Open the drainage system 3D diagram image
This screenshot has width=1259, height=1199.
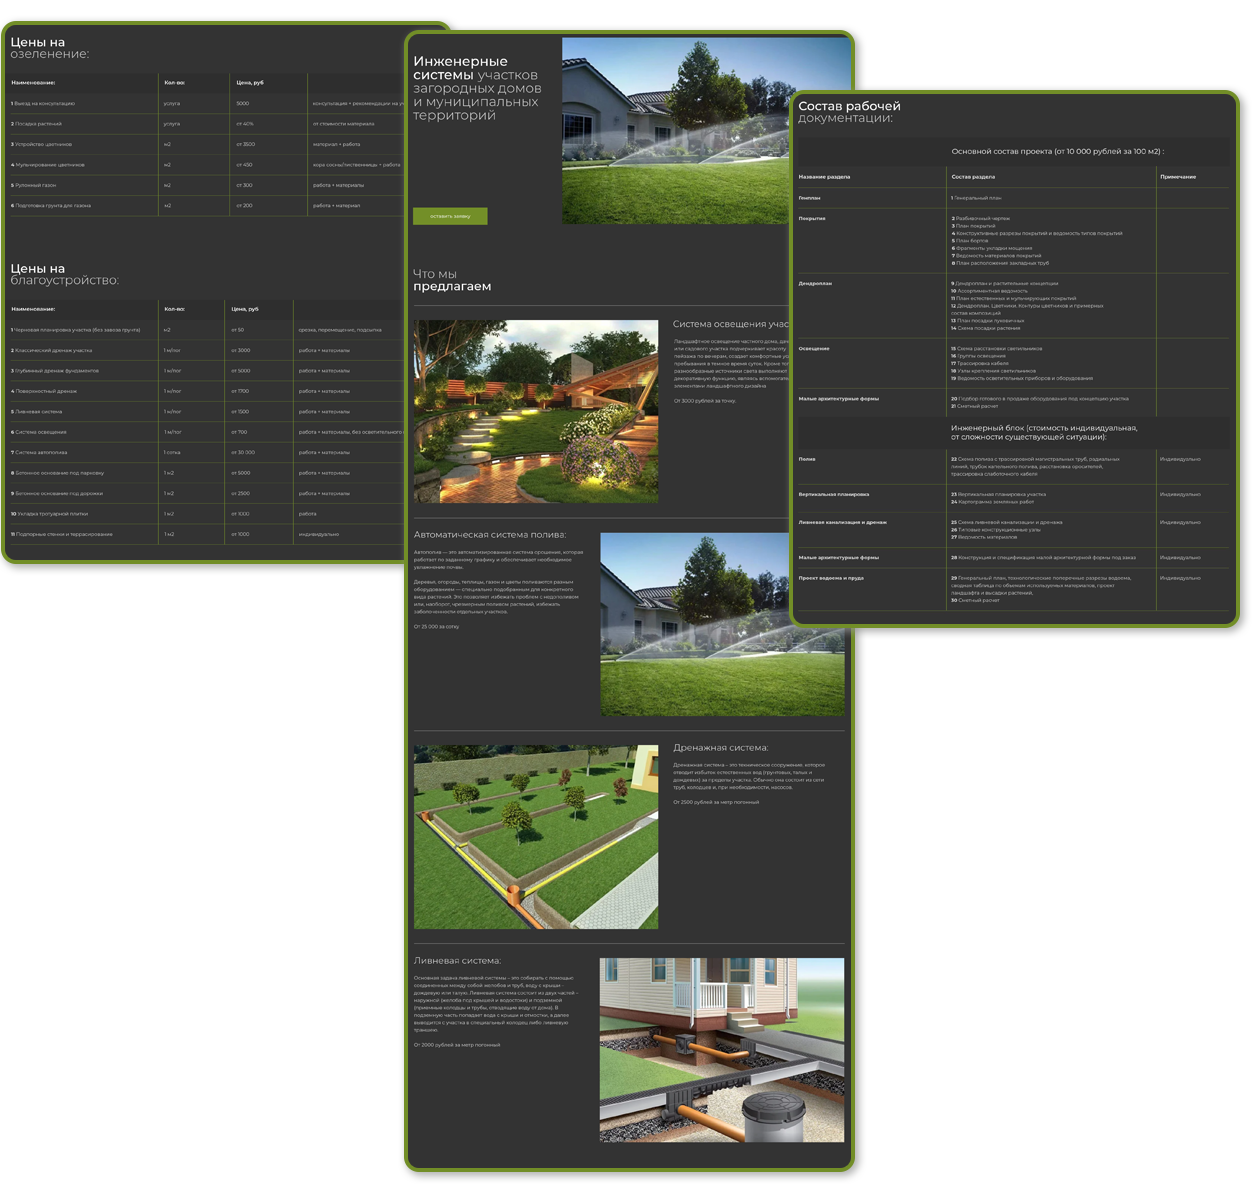[536, 836]
